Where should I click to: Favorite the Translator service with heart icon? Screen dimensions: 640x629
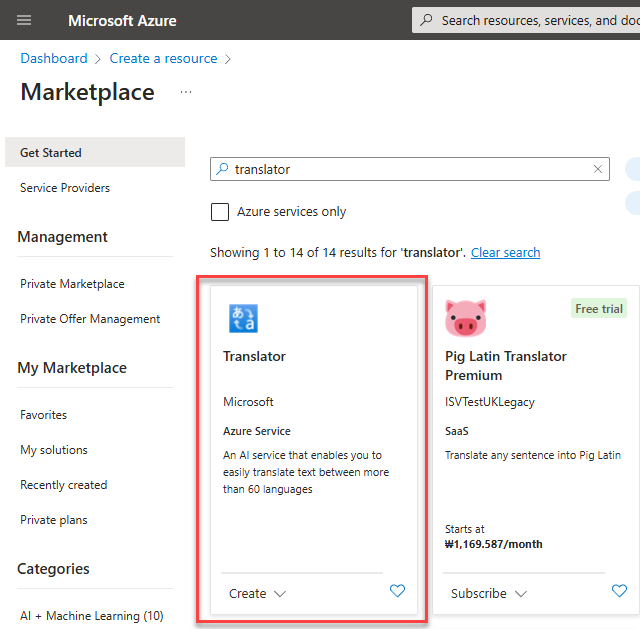(x=397, y=591)
